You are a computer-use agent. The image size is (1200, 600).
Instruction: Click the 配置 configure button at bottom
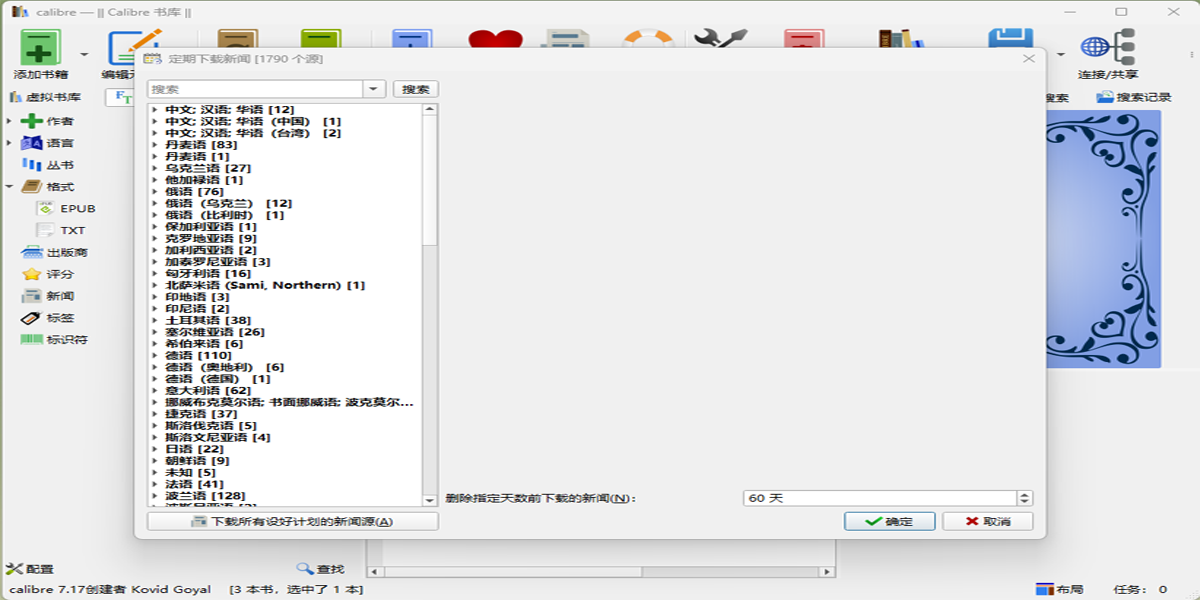pos(30,569)
